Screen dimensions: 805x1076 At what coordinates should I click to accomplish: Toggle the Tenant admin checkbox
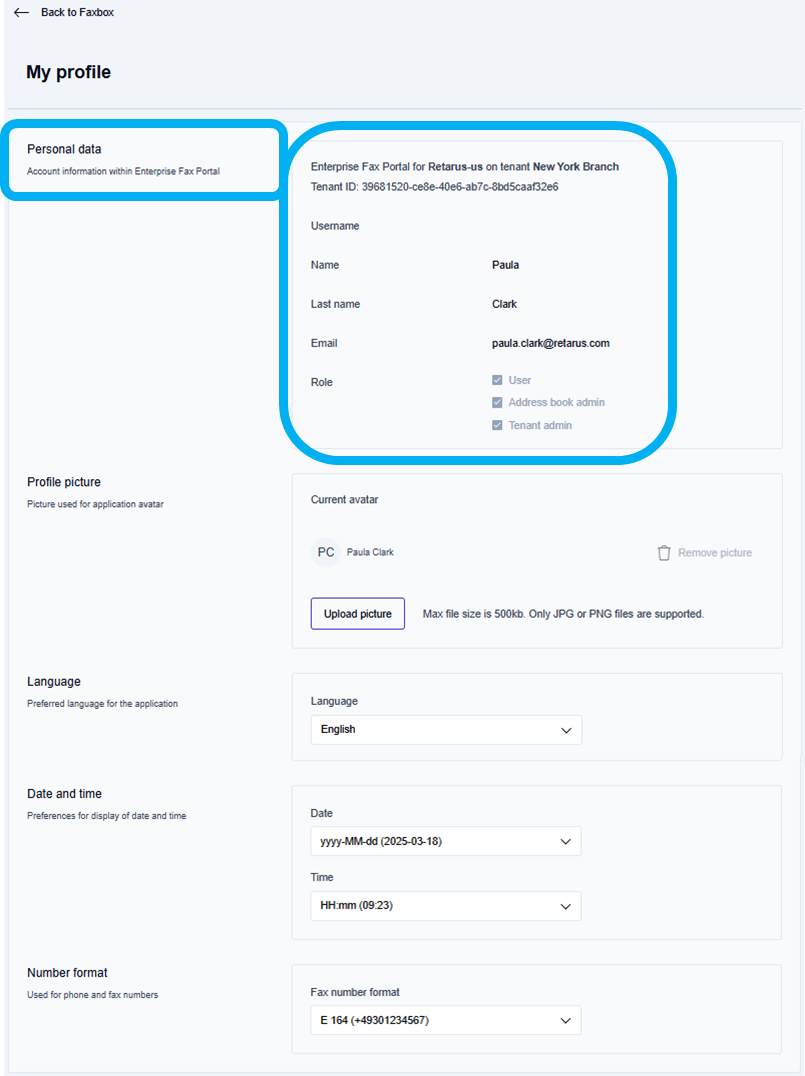coord(497,426)
